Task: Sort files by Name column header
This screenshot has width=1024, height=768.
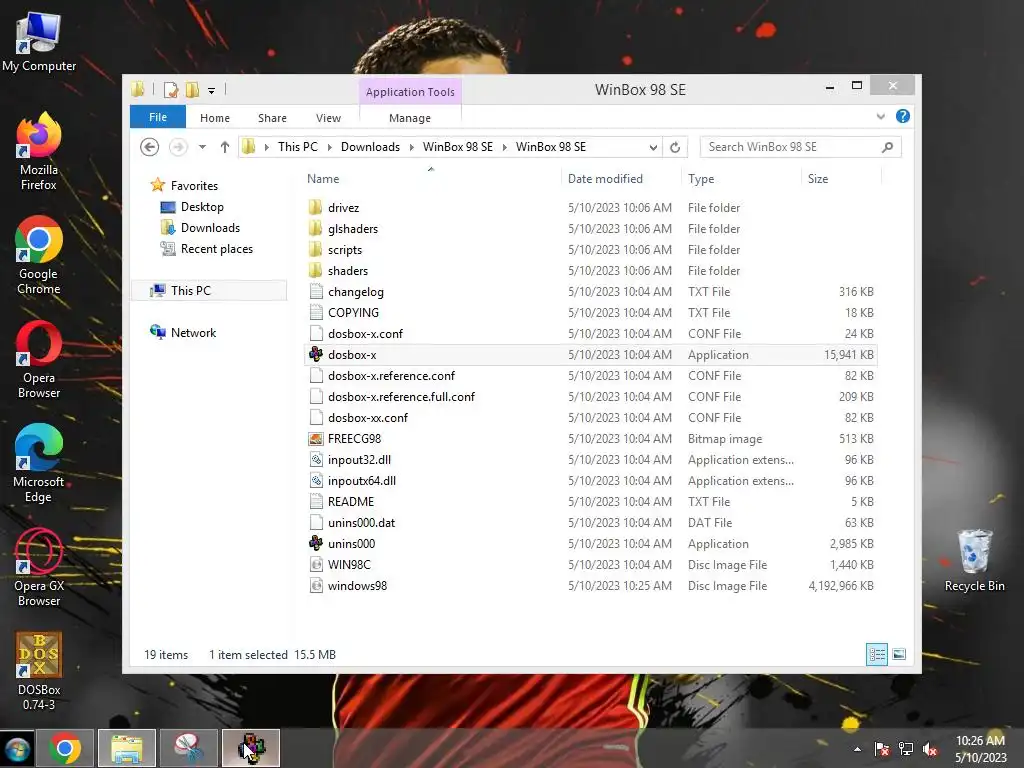Action: [323, 178]
